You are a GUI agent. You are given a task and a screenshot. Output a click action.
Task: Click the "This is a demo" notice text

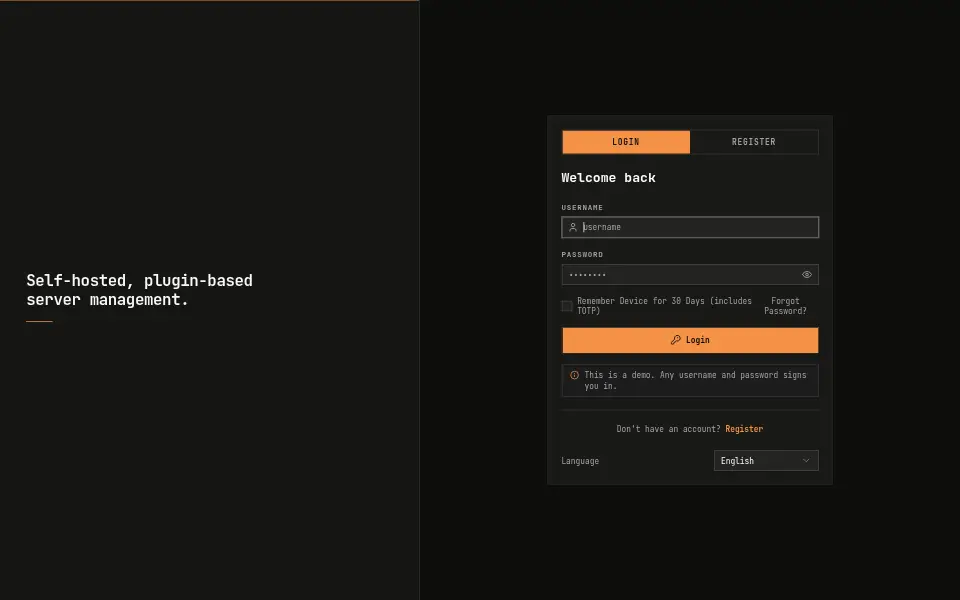click(x=695, y=380)
